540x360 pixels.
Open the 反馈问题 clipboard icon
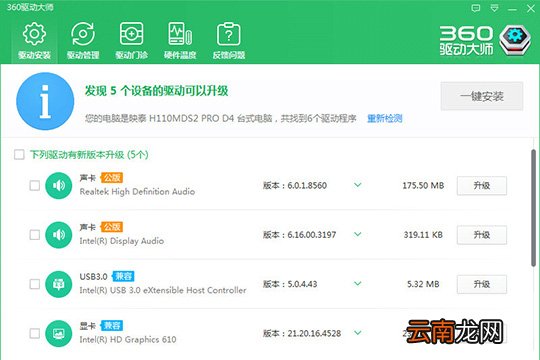(229, 34)
